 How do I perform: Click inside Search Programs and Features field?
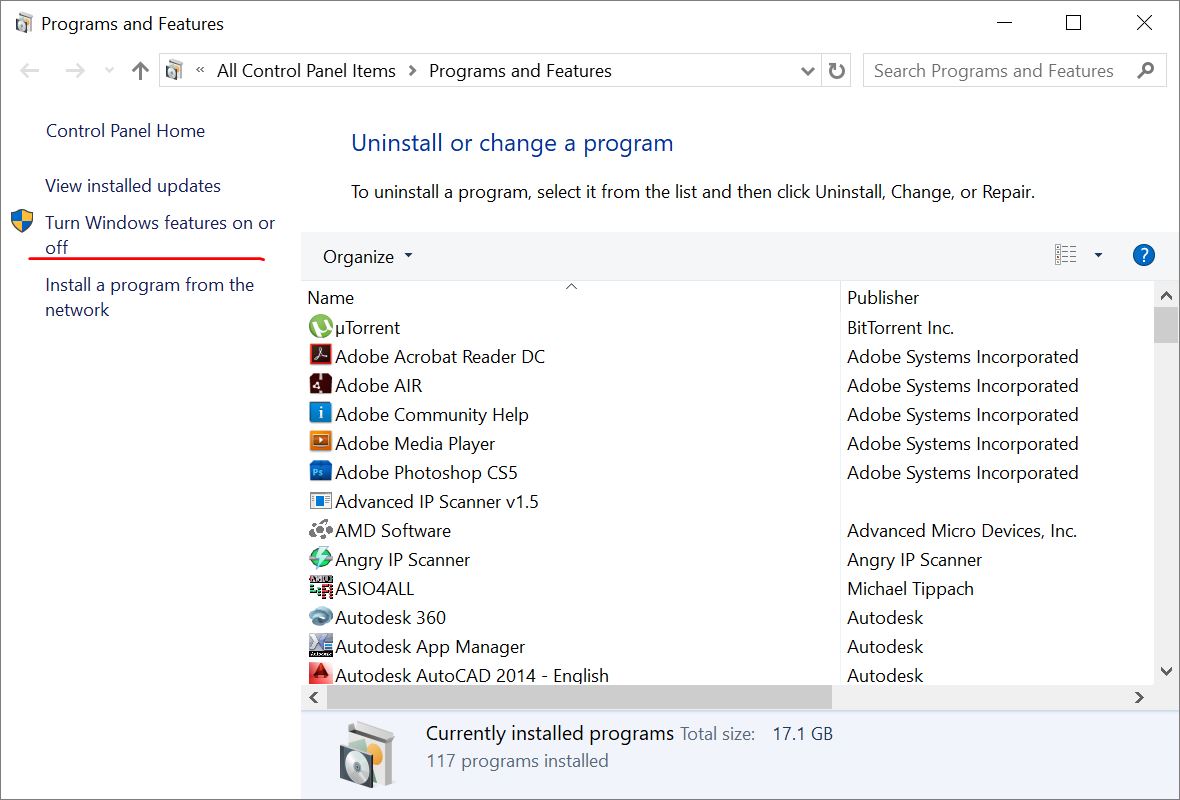[993, 71]
